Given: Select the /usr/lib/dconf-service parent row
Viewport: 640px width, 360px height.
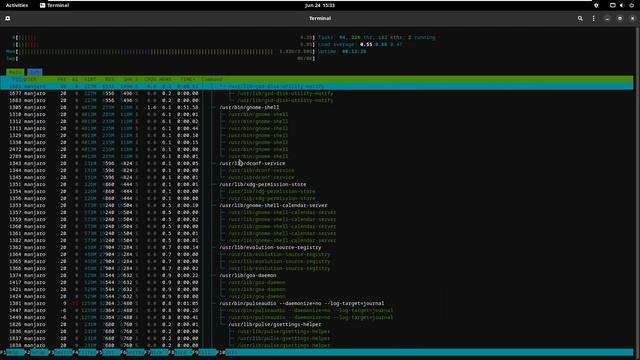Looking at the screenshot, I should tap(317, 163).
